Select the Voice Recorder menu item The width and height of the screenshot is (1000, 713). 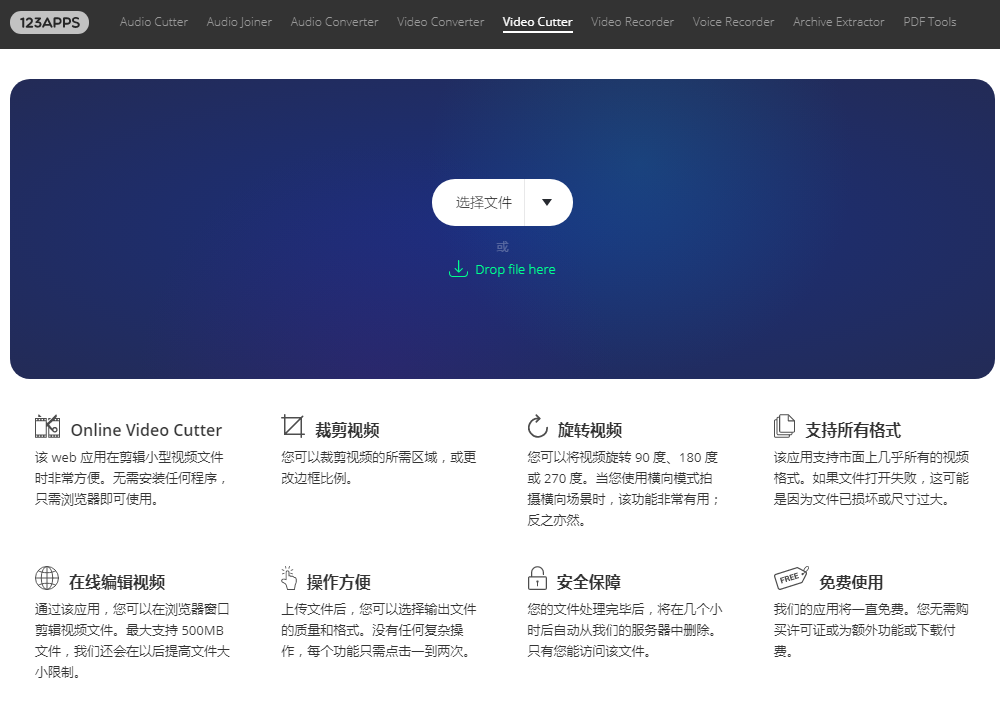(733, 21)
